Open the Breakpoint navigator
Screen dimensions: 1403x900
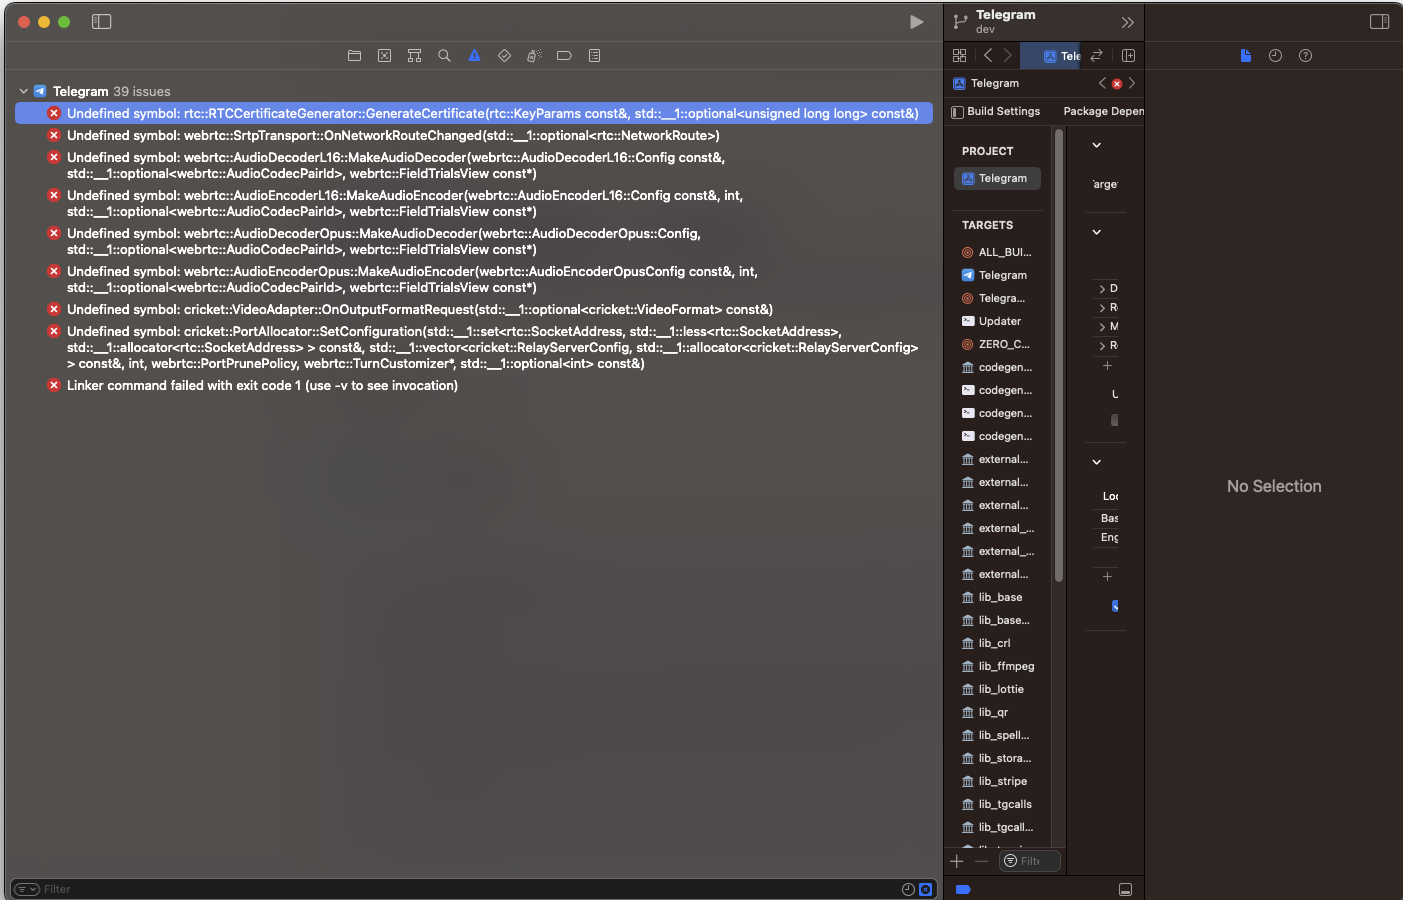click(564, 55)
